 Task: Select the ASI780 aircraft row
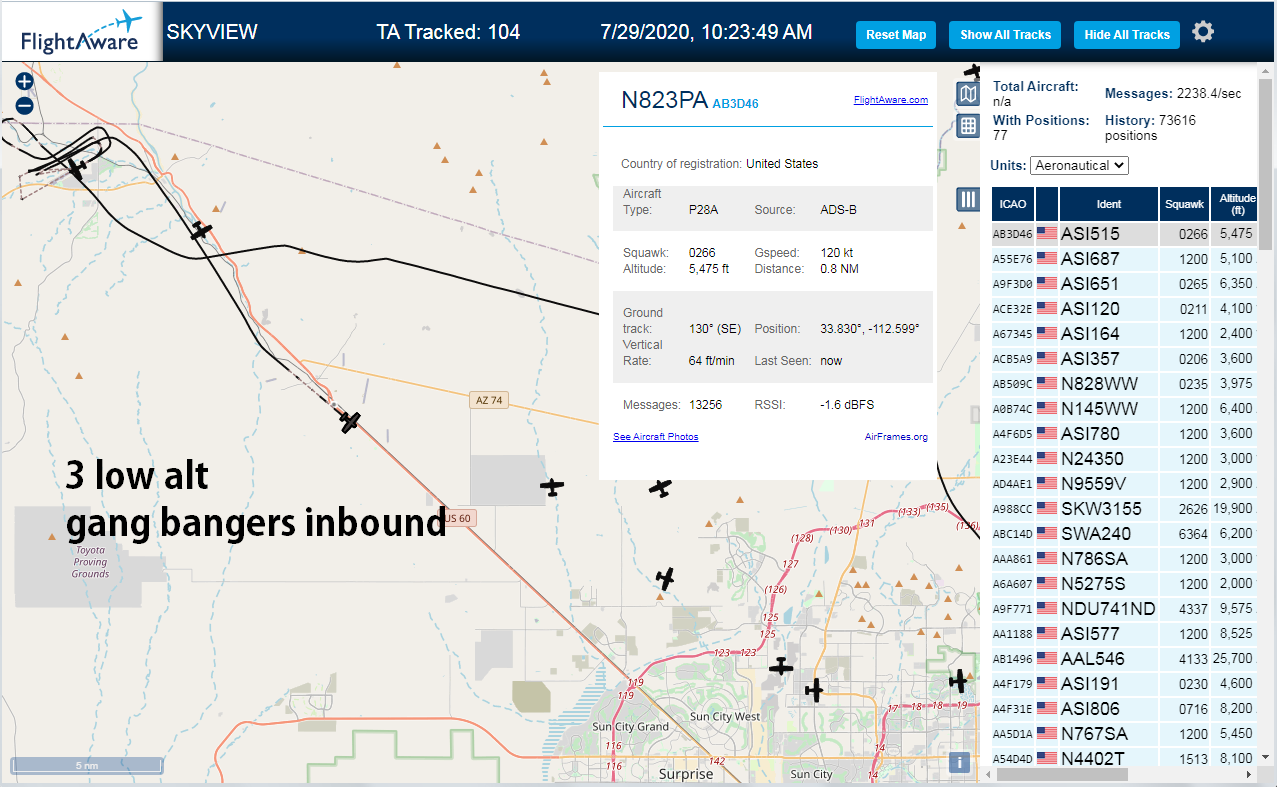pyautogui.click(x=1124, y=434)
